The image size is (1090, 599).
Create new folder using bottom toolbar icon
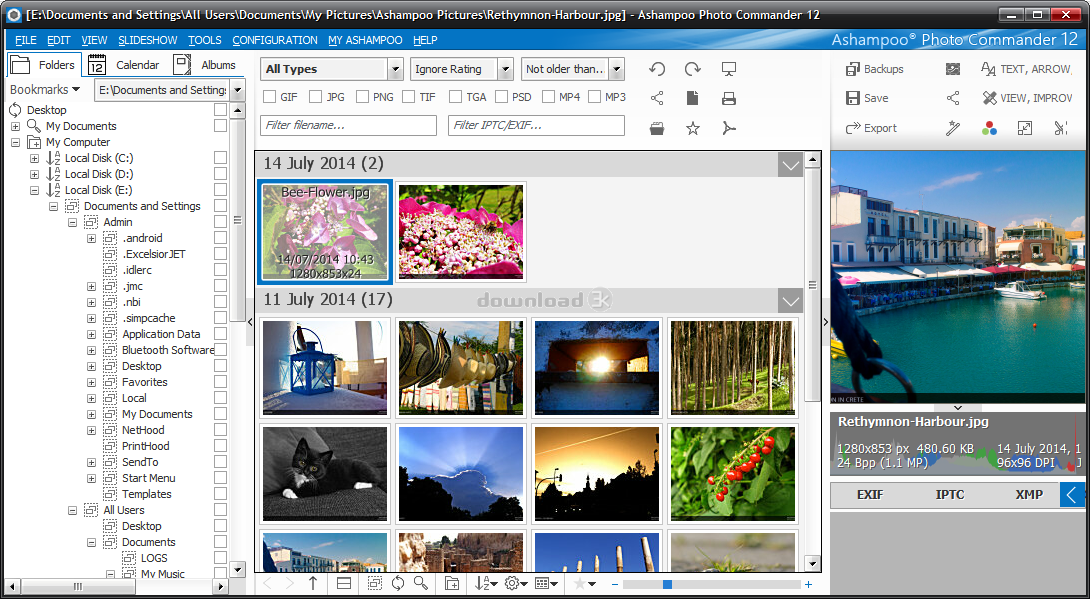point(452,584)
